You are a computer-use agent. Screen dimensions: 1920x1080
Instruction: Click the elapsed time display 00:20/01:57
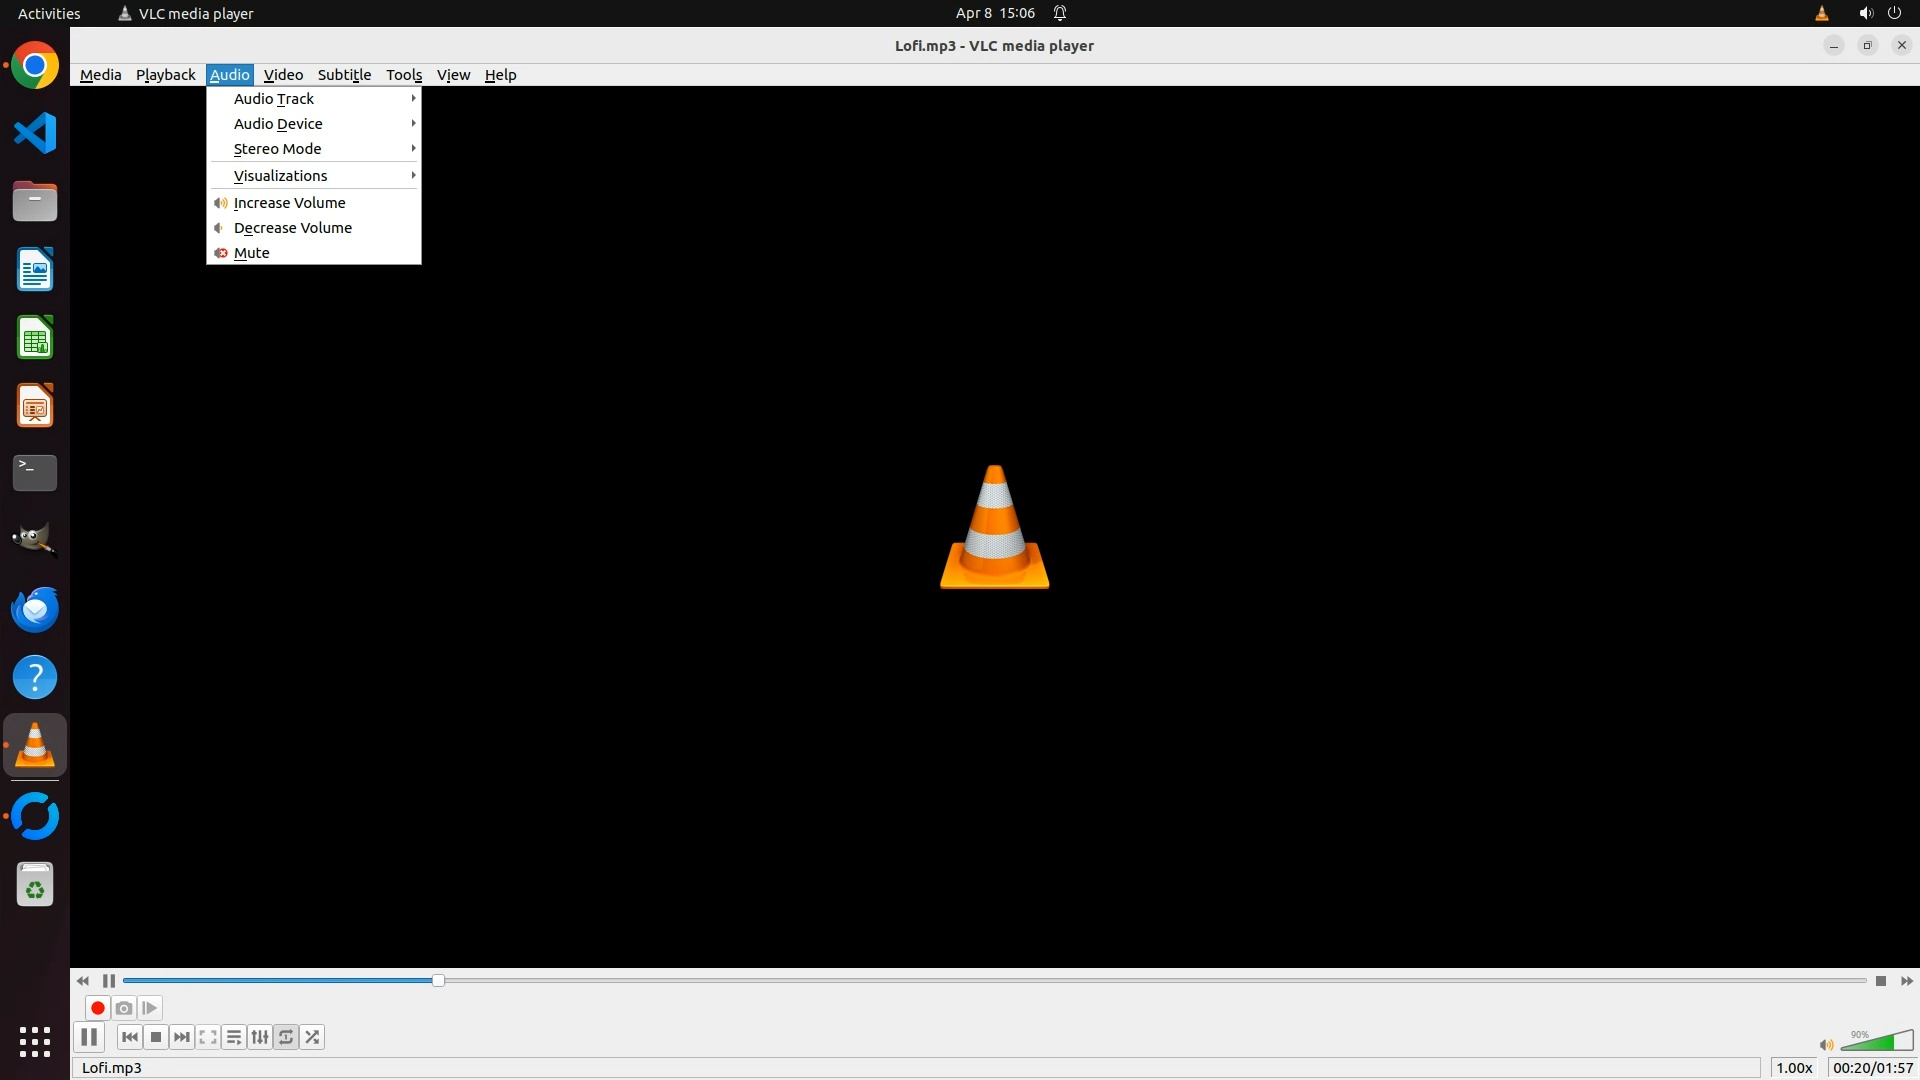point(1872,1067)
